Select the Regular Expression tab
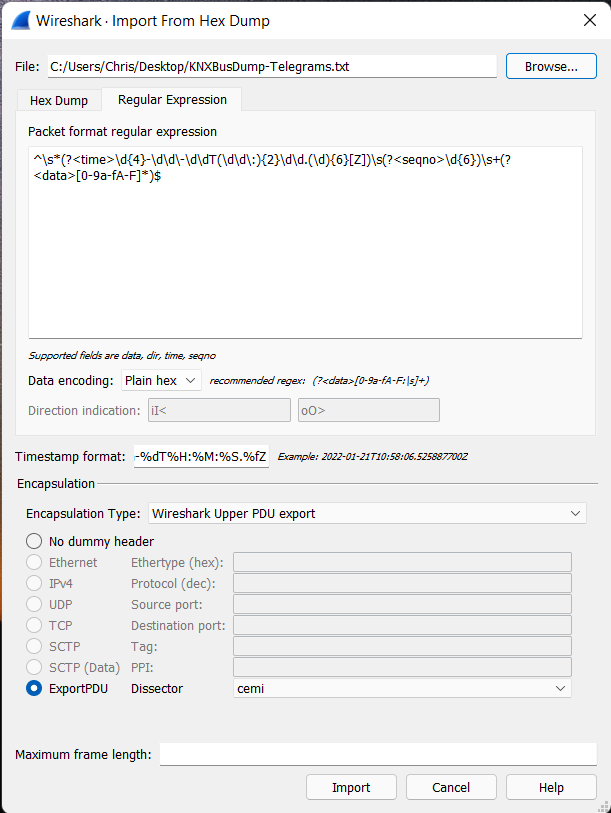Screen dimensions: 611x813 pos(172,100)
